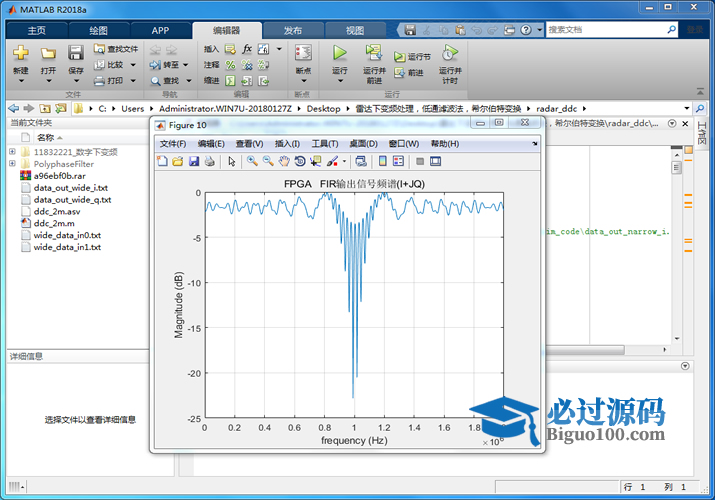715x500 pixels.
Task: Click the help question mark icon
Action: 526,30
